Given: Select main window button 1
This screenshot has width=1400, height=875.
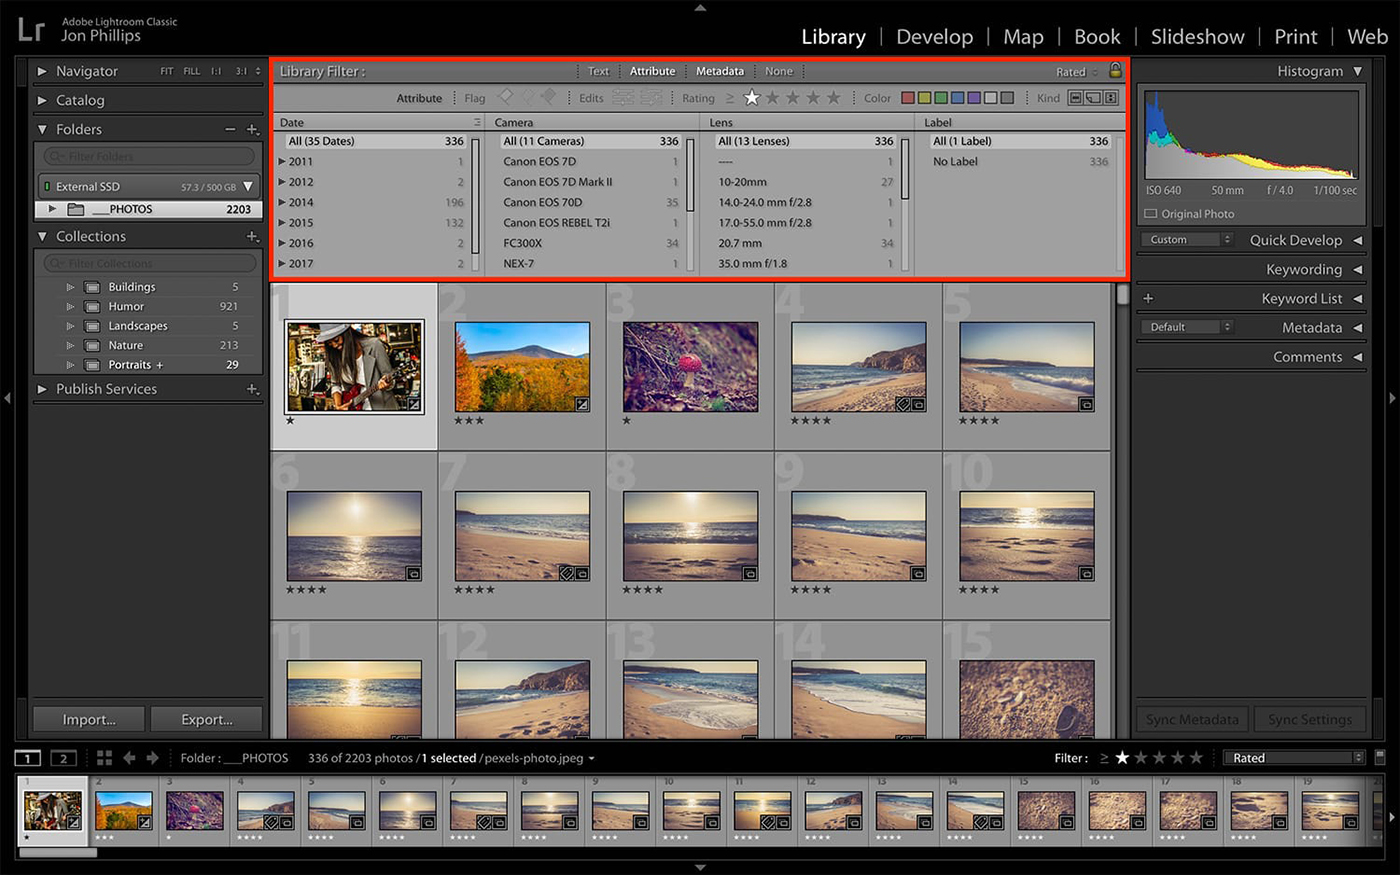Looking at the screenshot, I should [x=28, y=758].
